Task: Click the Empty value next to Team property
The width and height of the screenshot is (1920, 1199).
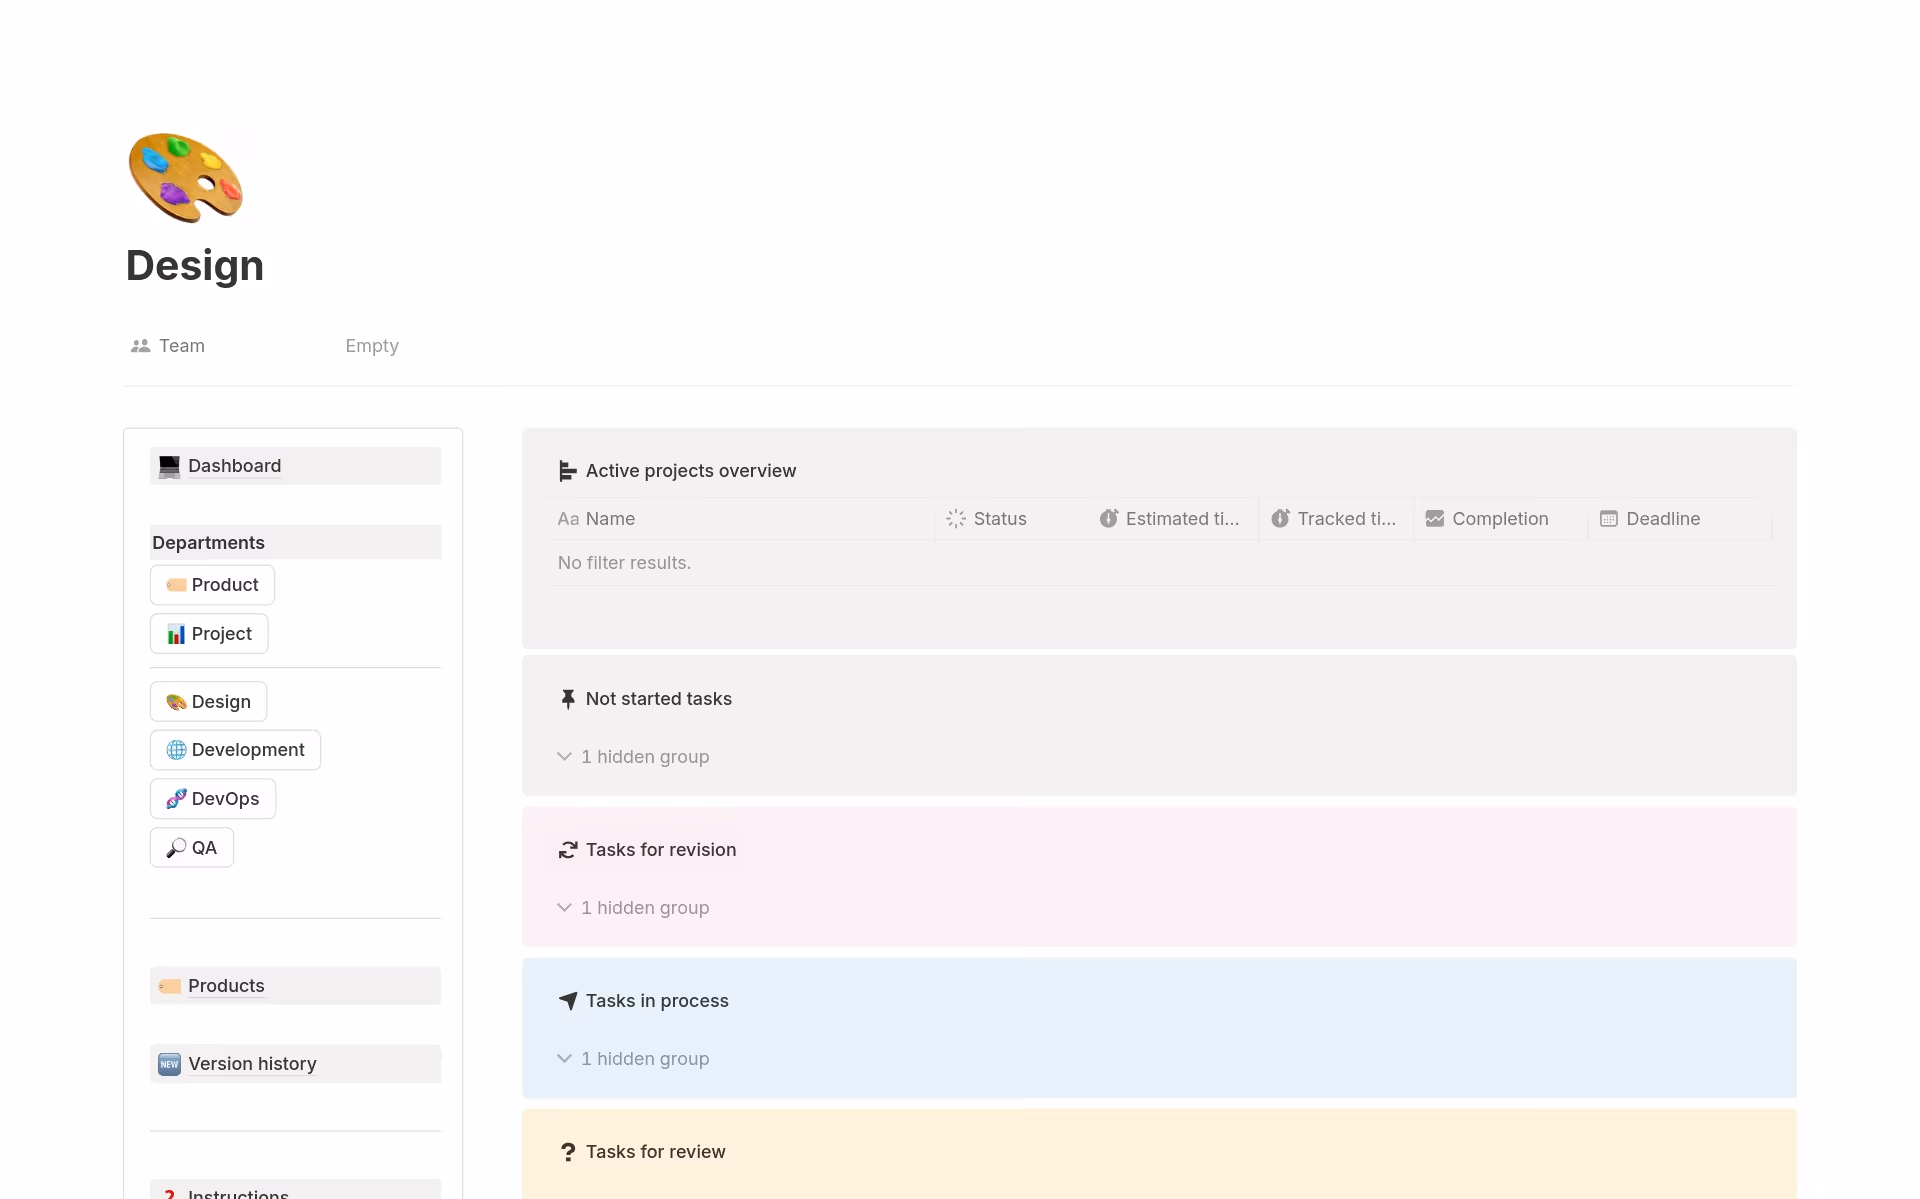Action: (x=371, y=345)
